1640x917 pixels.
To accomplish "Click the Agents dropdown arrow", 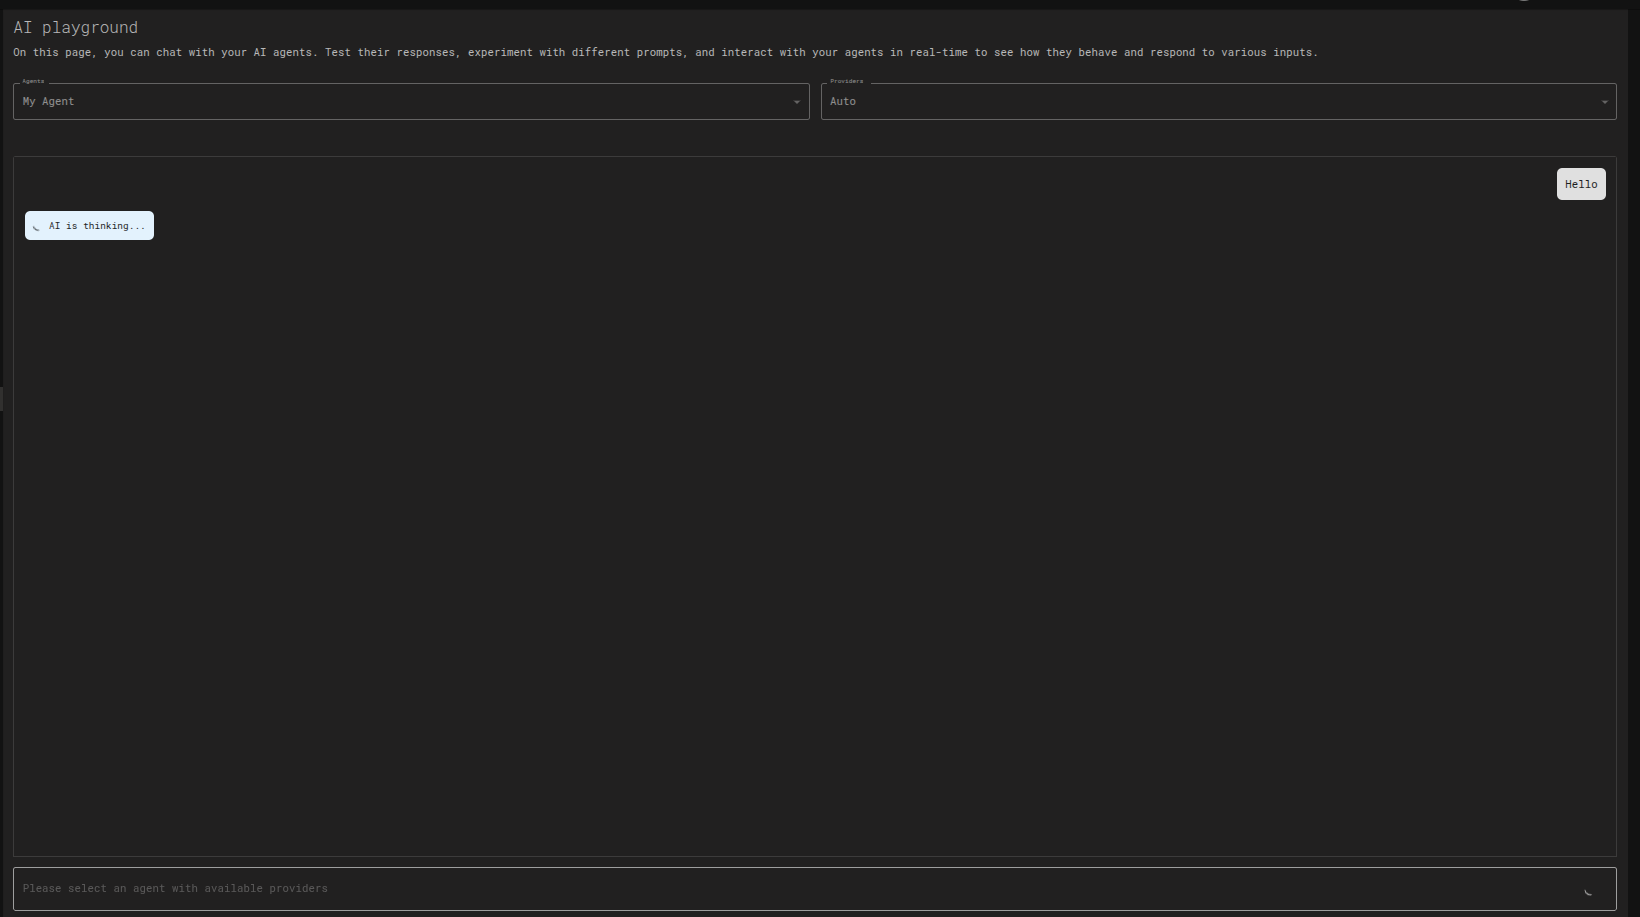I will (x=796, y=102).
